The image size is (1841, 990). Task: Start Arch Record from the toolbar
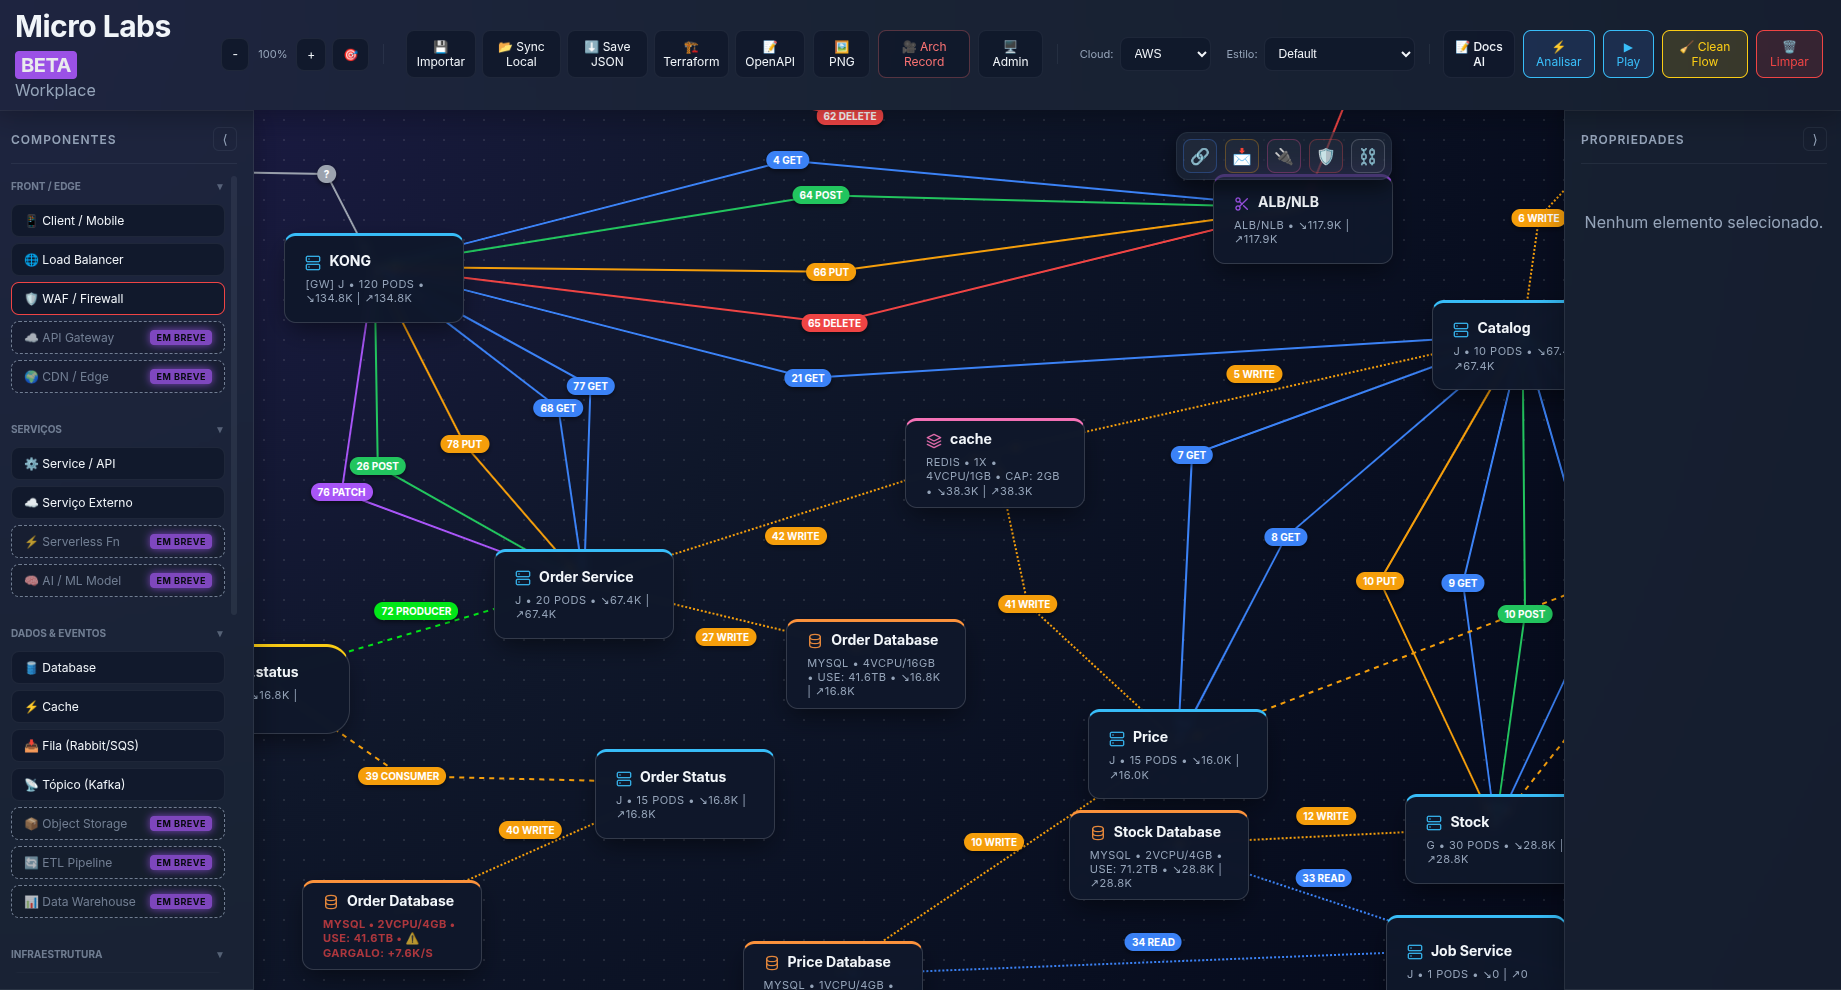(923, 54)
